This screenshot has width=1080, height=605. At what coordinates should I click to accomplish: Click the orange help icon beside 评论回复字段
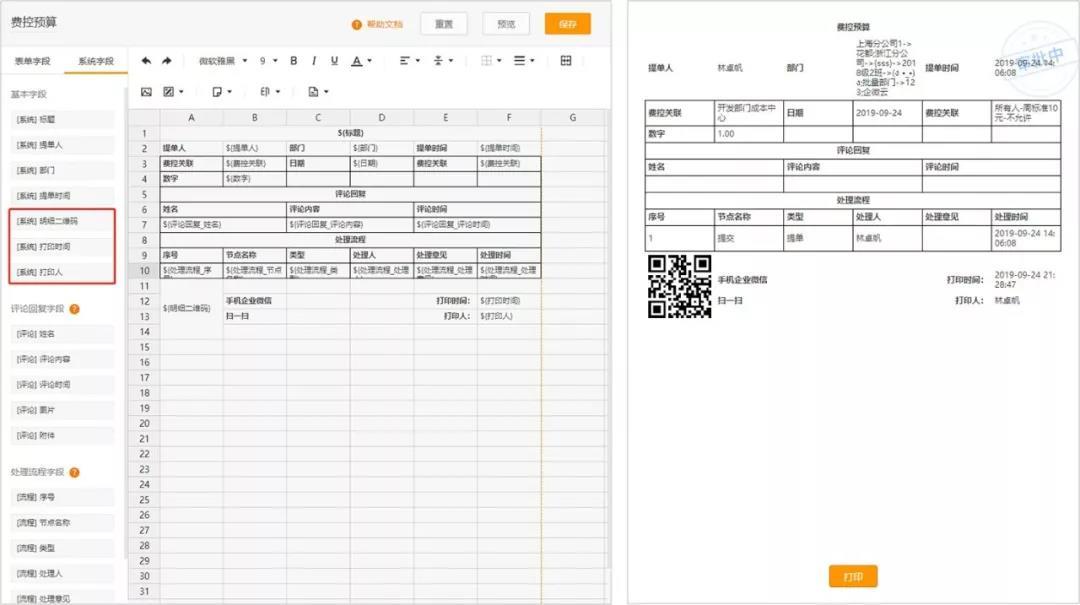[x=75, y=309]
